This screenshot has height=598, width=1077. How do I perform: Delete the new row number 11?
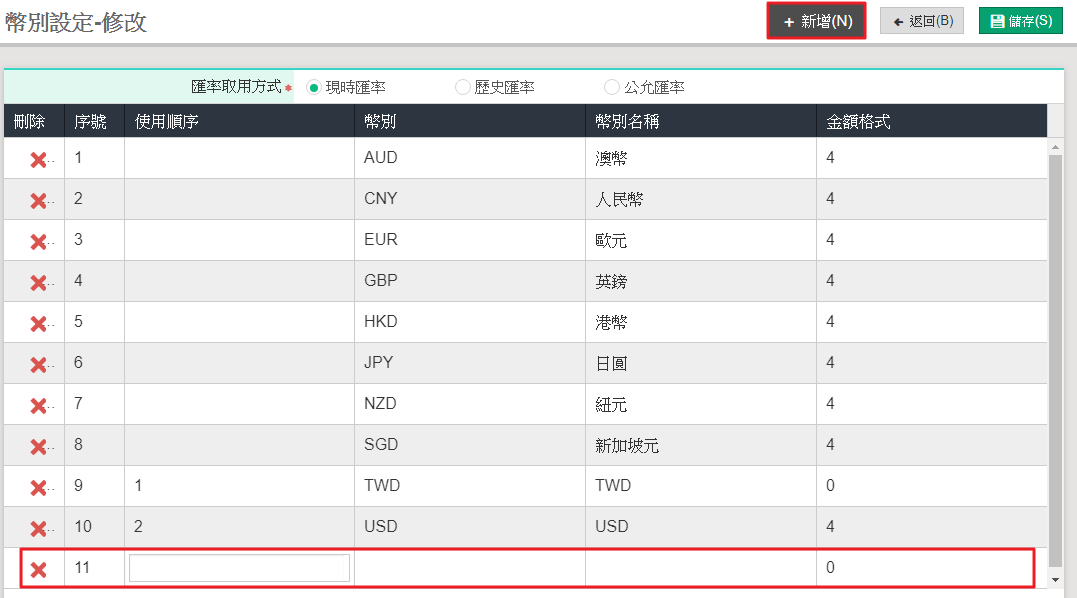point(38,569)
